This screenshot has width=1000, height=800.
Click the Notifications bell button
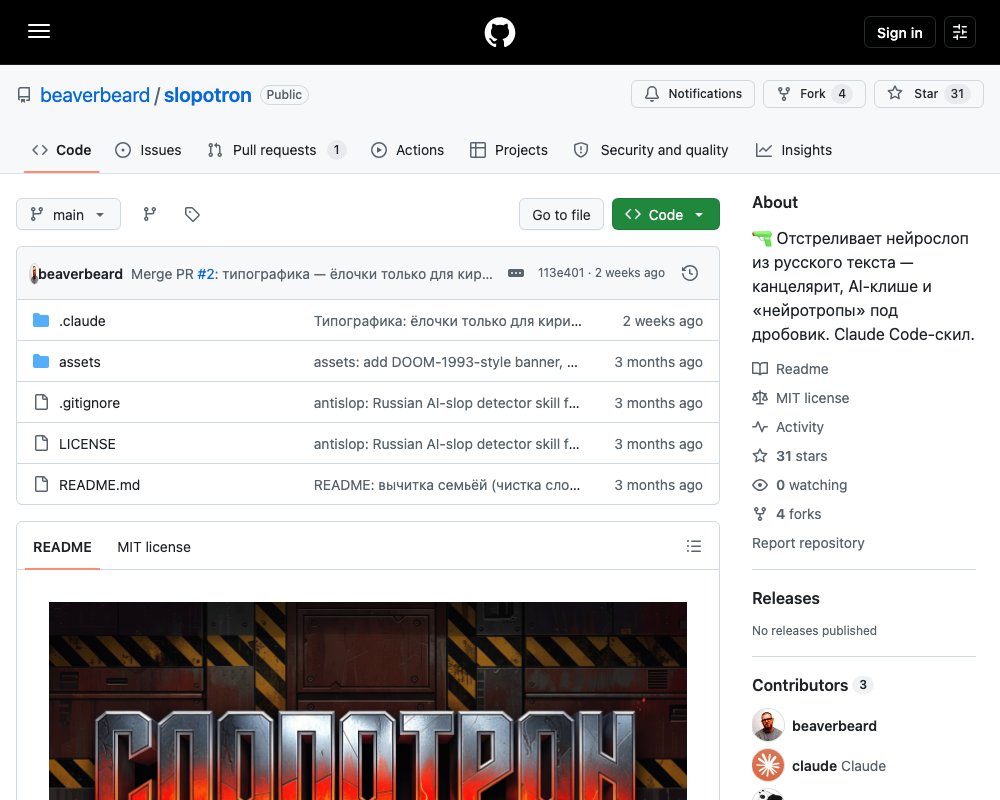point(693,94)
